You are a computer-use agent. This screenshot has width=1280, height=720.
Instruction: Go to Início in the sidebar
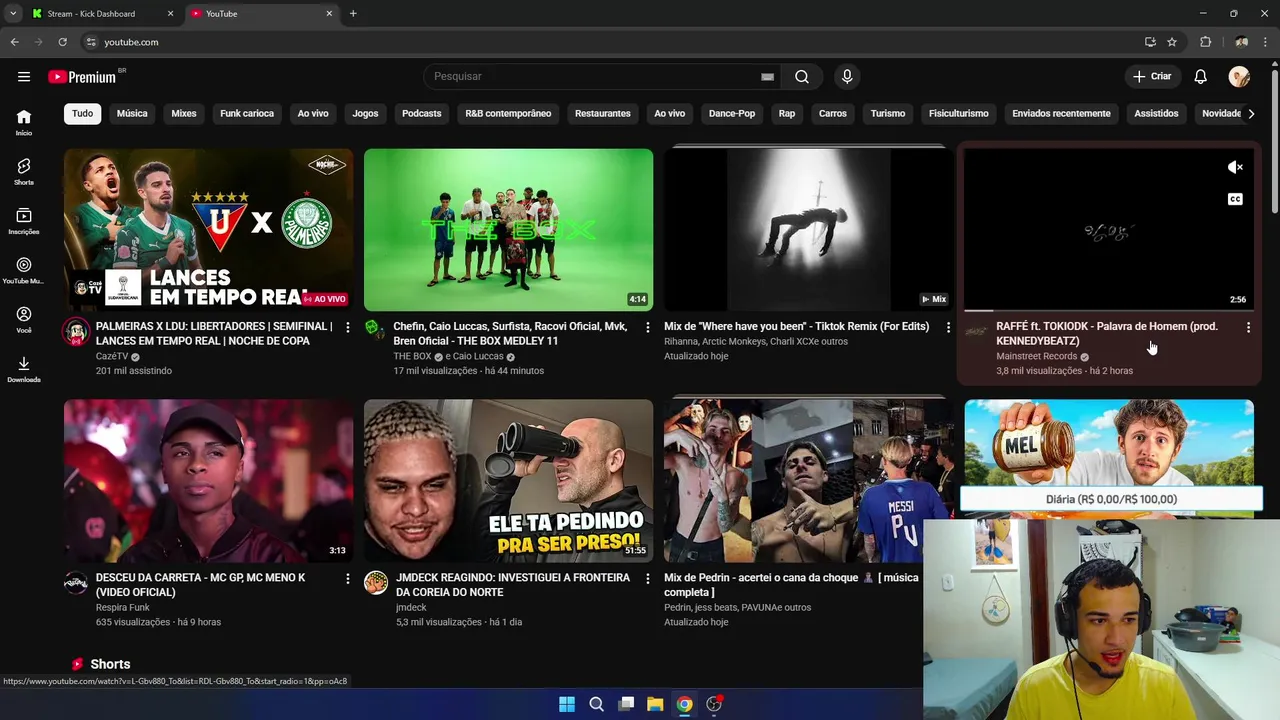(x=24, y=122)
